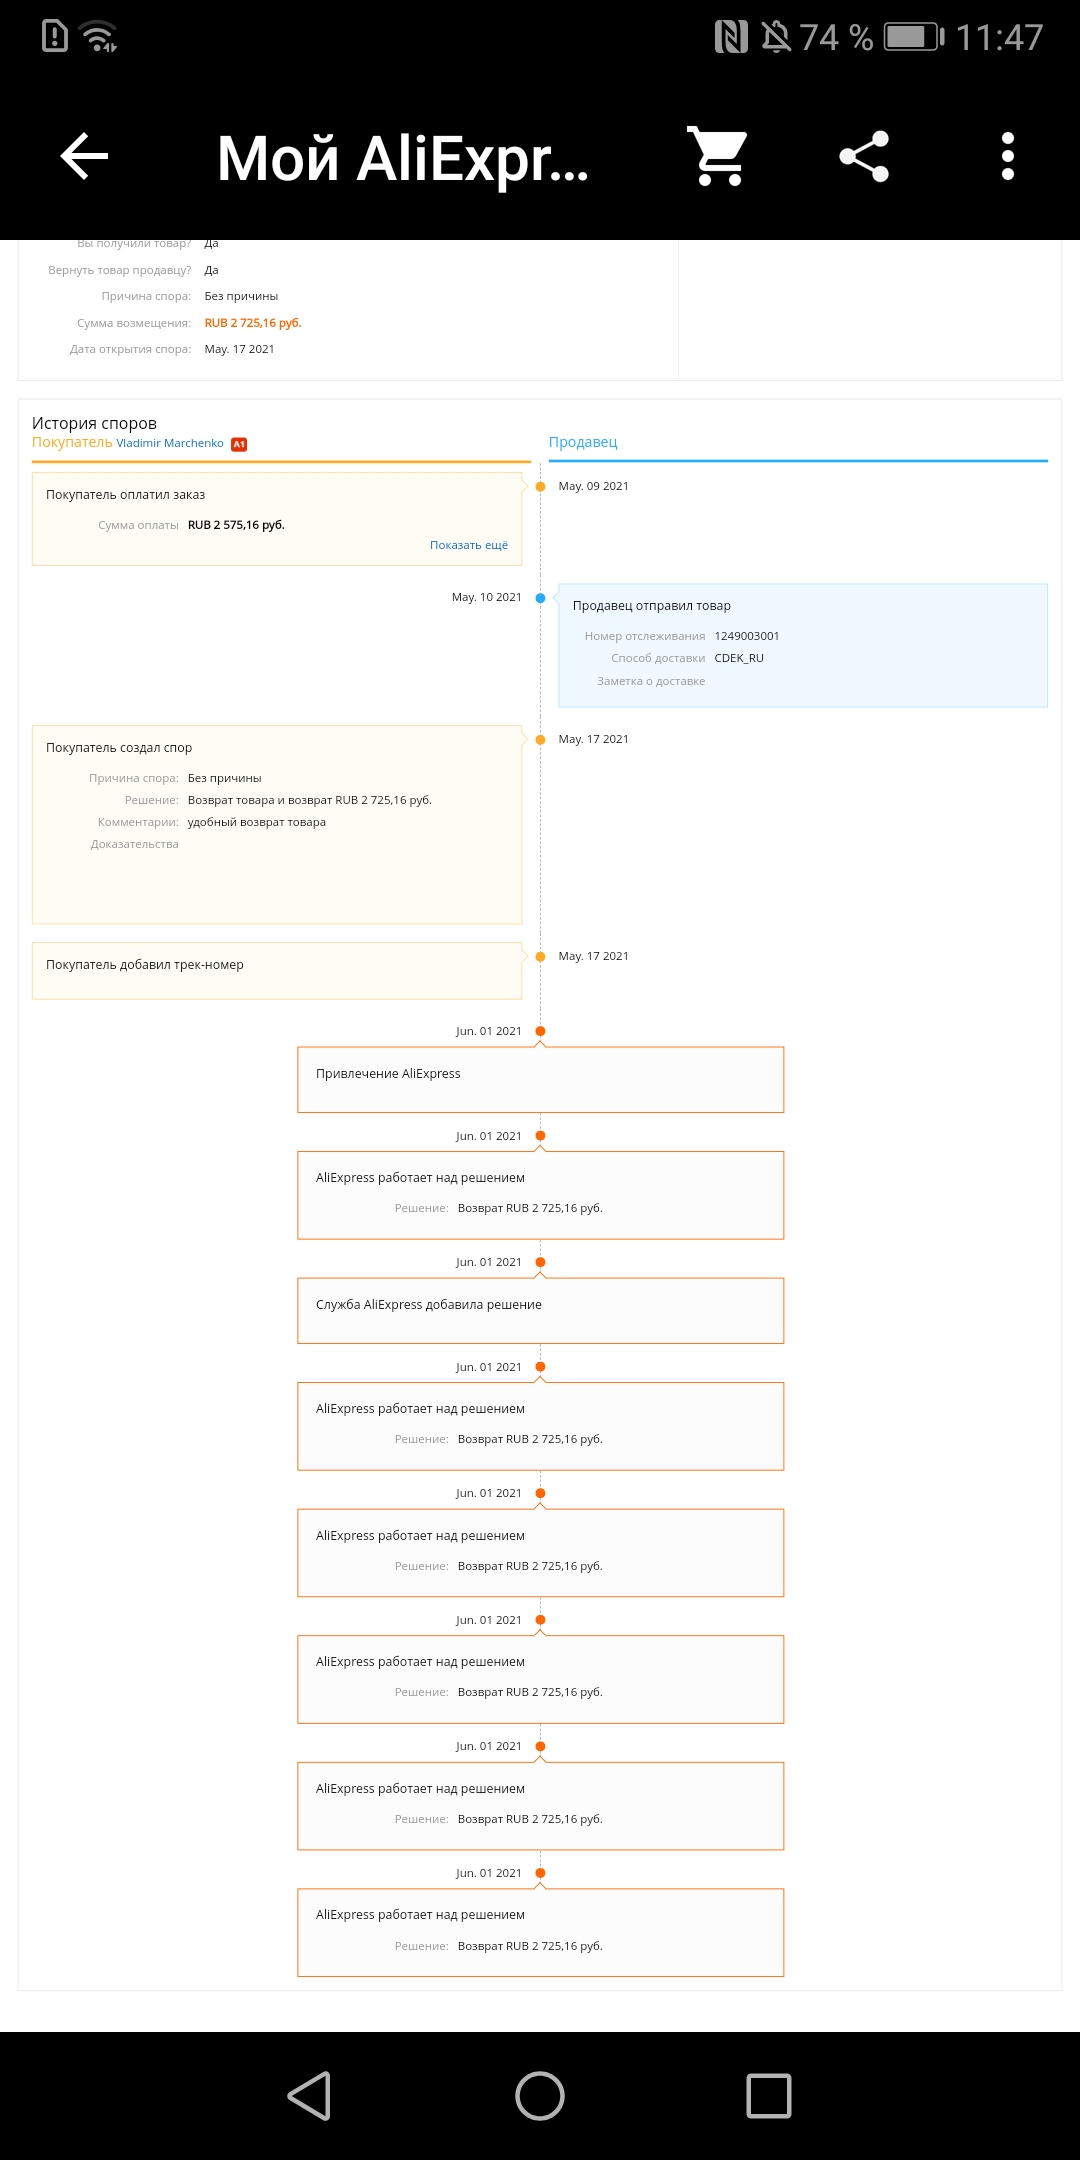Image resolution: width=1080 pixels, height=2160 pixels.
Task: Click refund amount RUB 2 725,16 руб.
Action: tap(253, 323)
